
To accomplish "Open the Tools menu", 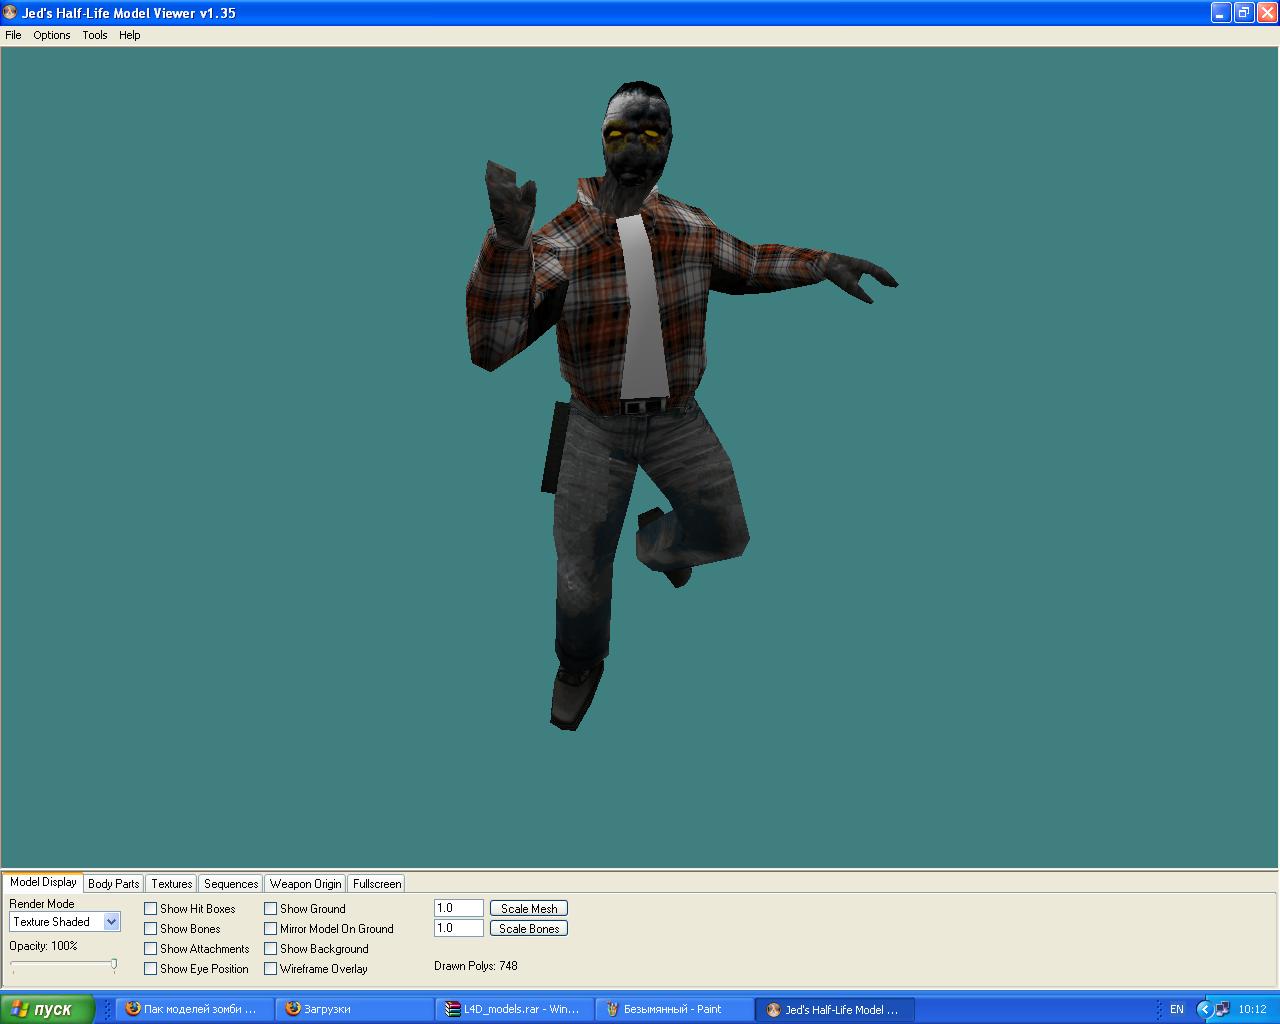I will [x=95, y=35].
